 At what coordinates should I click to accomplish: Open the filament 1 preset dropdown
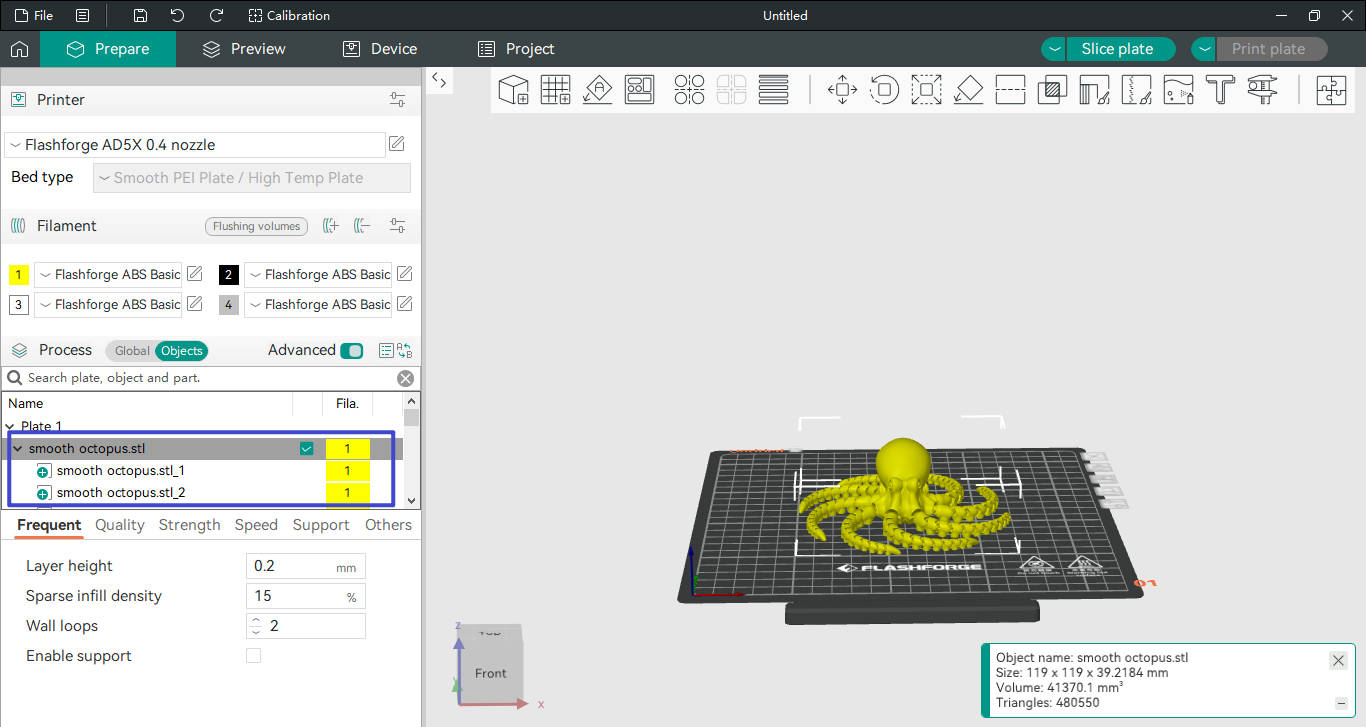coord(109,274)
